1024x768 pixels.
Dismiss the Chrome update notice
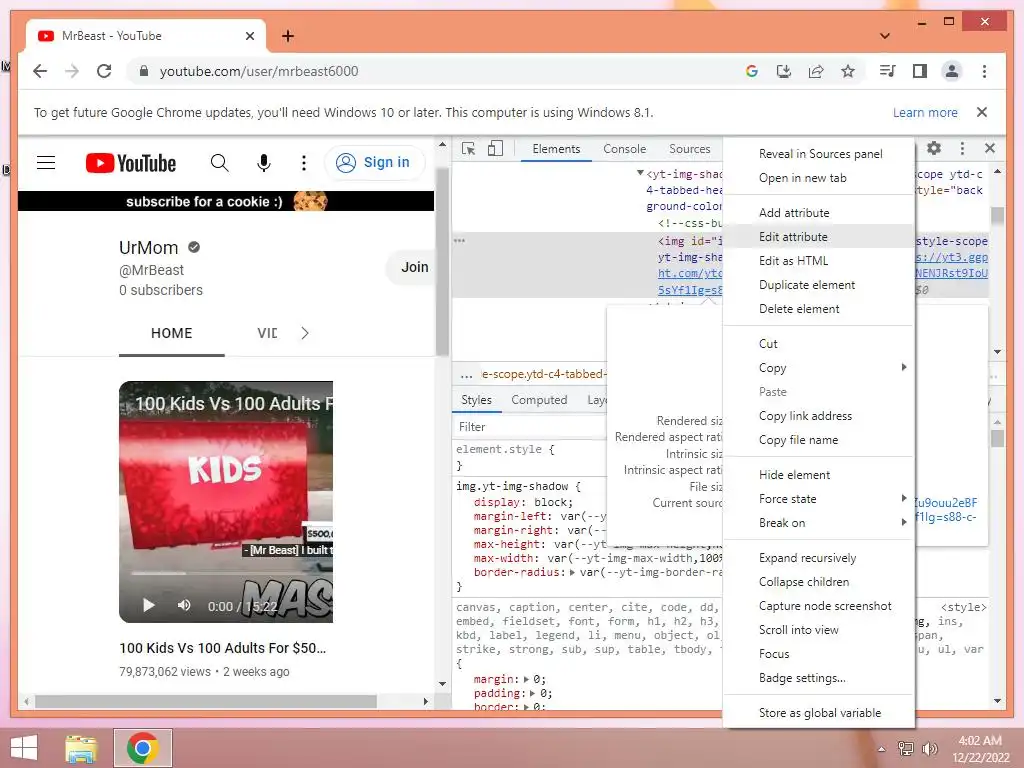pyautogui.click(x=982, y=112)
